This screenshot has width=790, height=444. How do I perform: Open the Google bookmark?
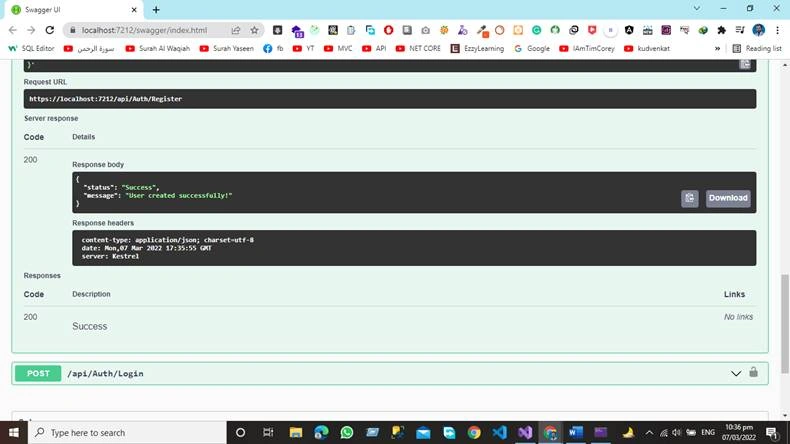tap(532, 48)
